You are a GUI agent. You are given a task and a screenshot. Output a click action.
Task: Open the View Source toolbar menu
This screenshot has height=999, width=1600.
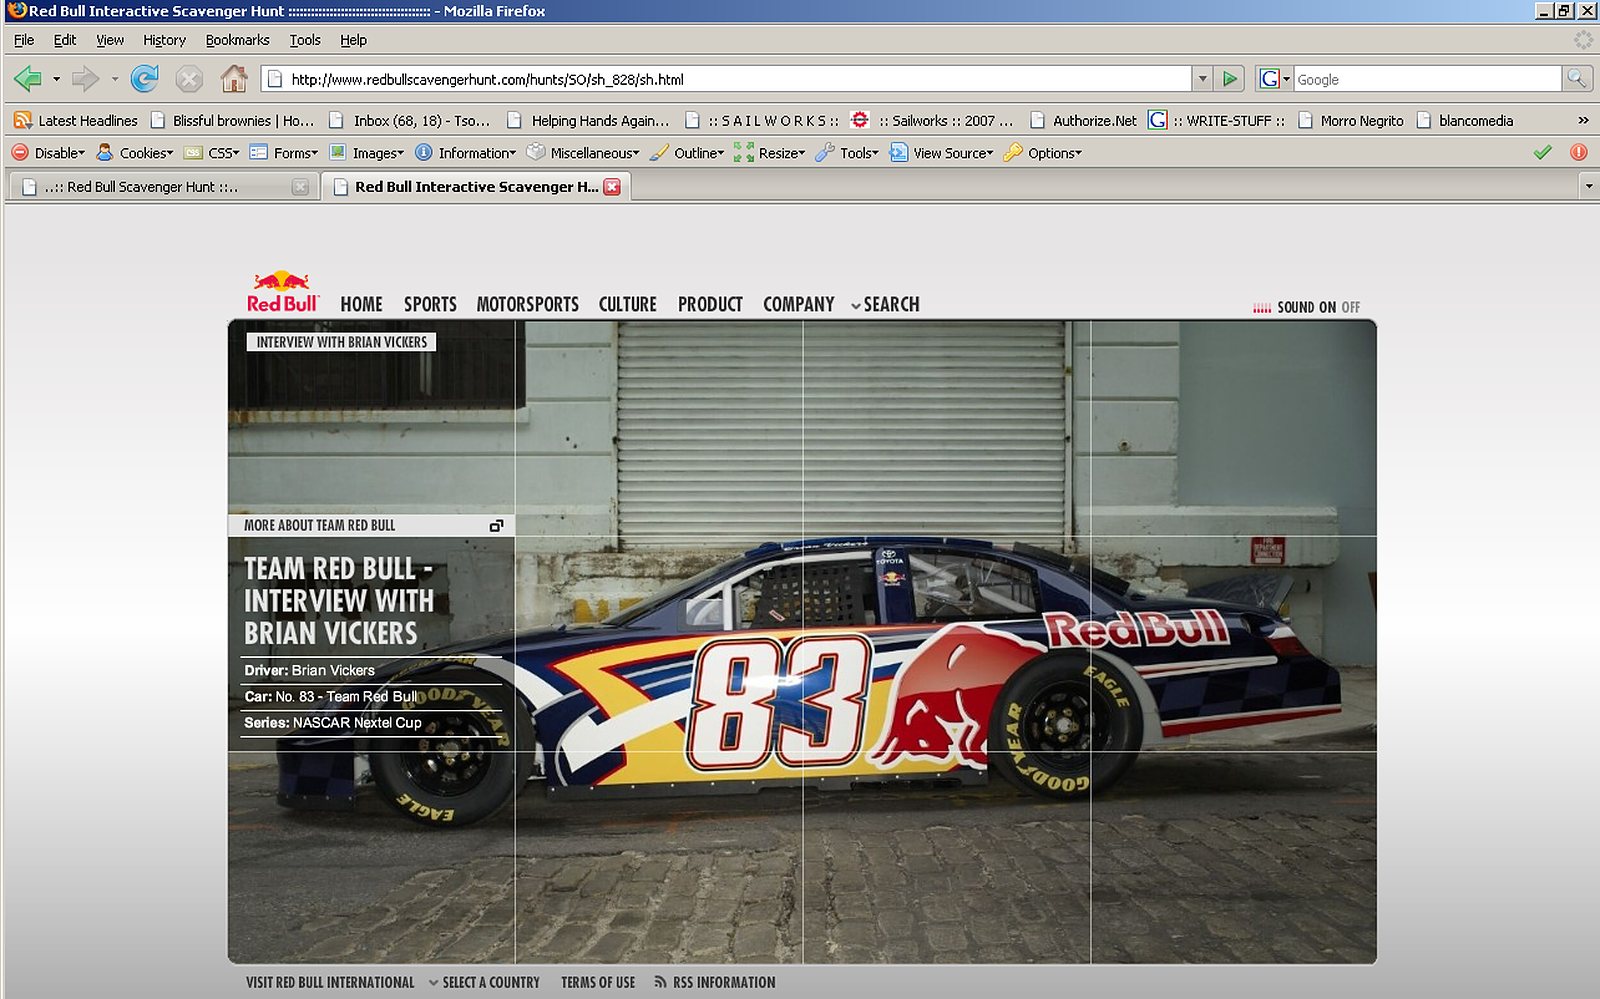click(941, 153)
